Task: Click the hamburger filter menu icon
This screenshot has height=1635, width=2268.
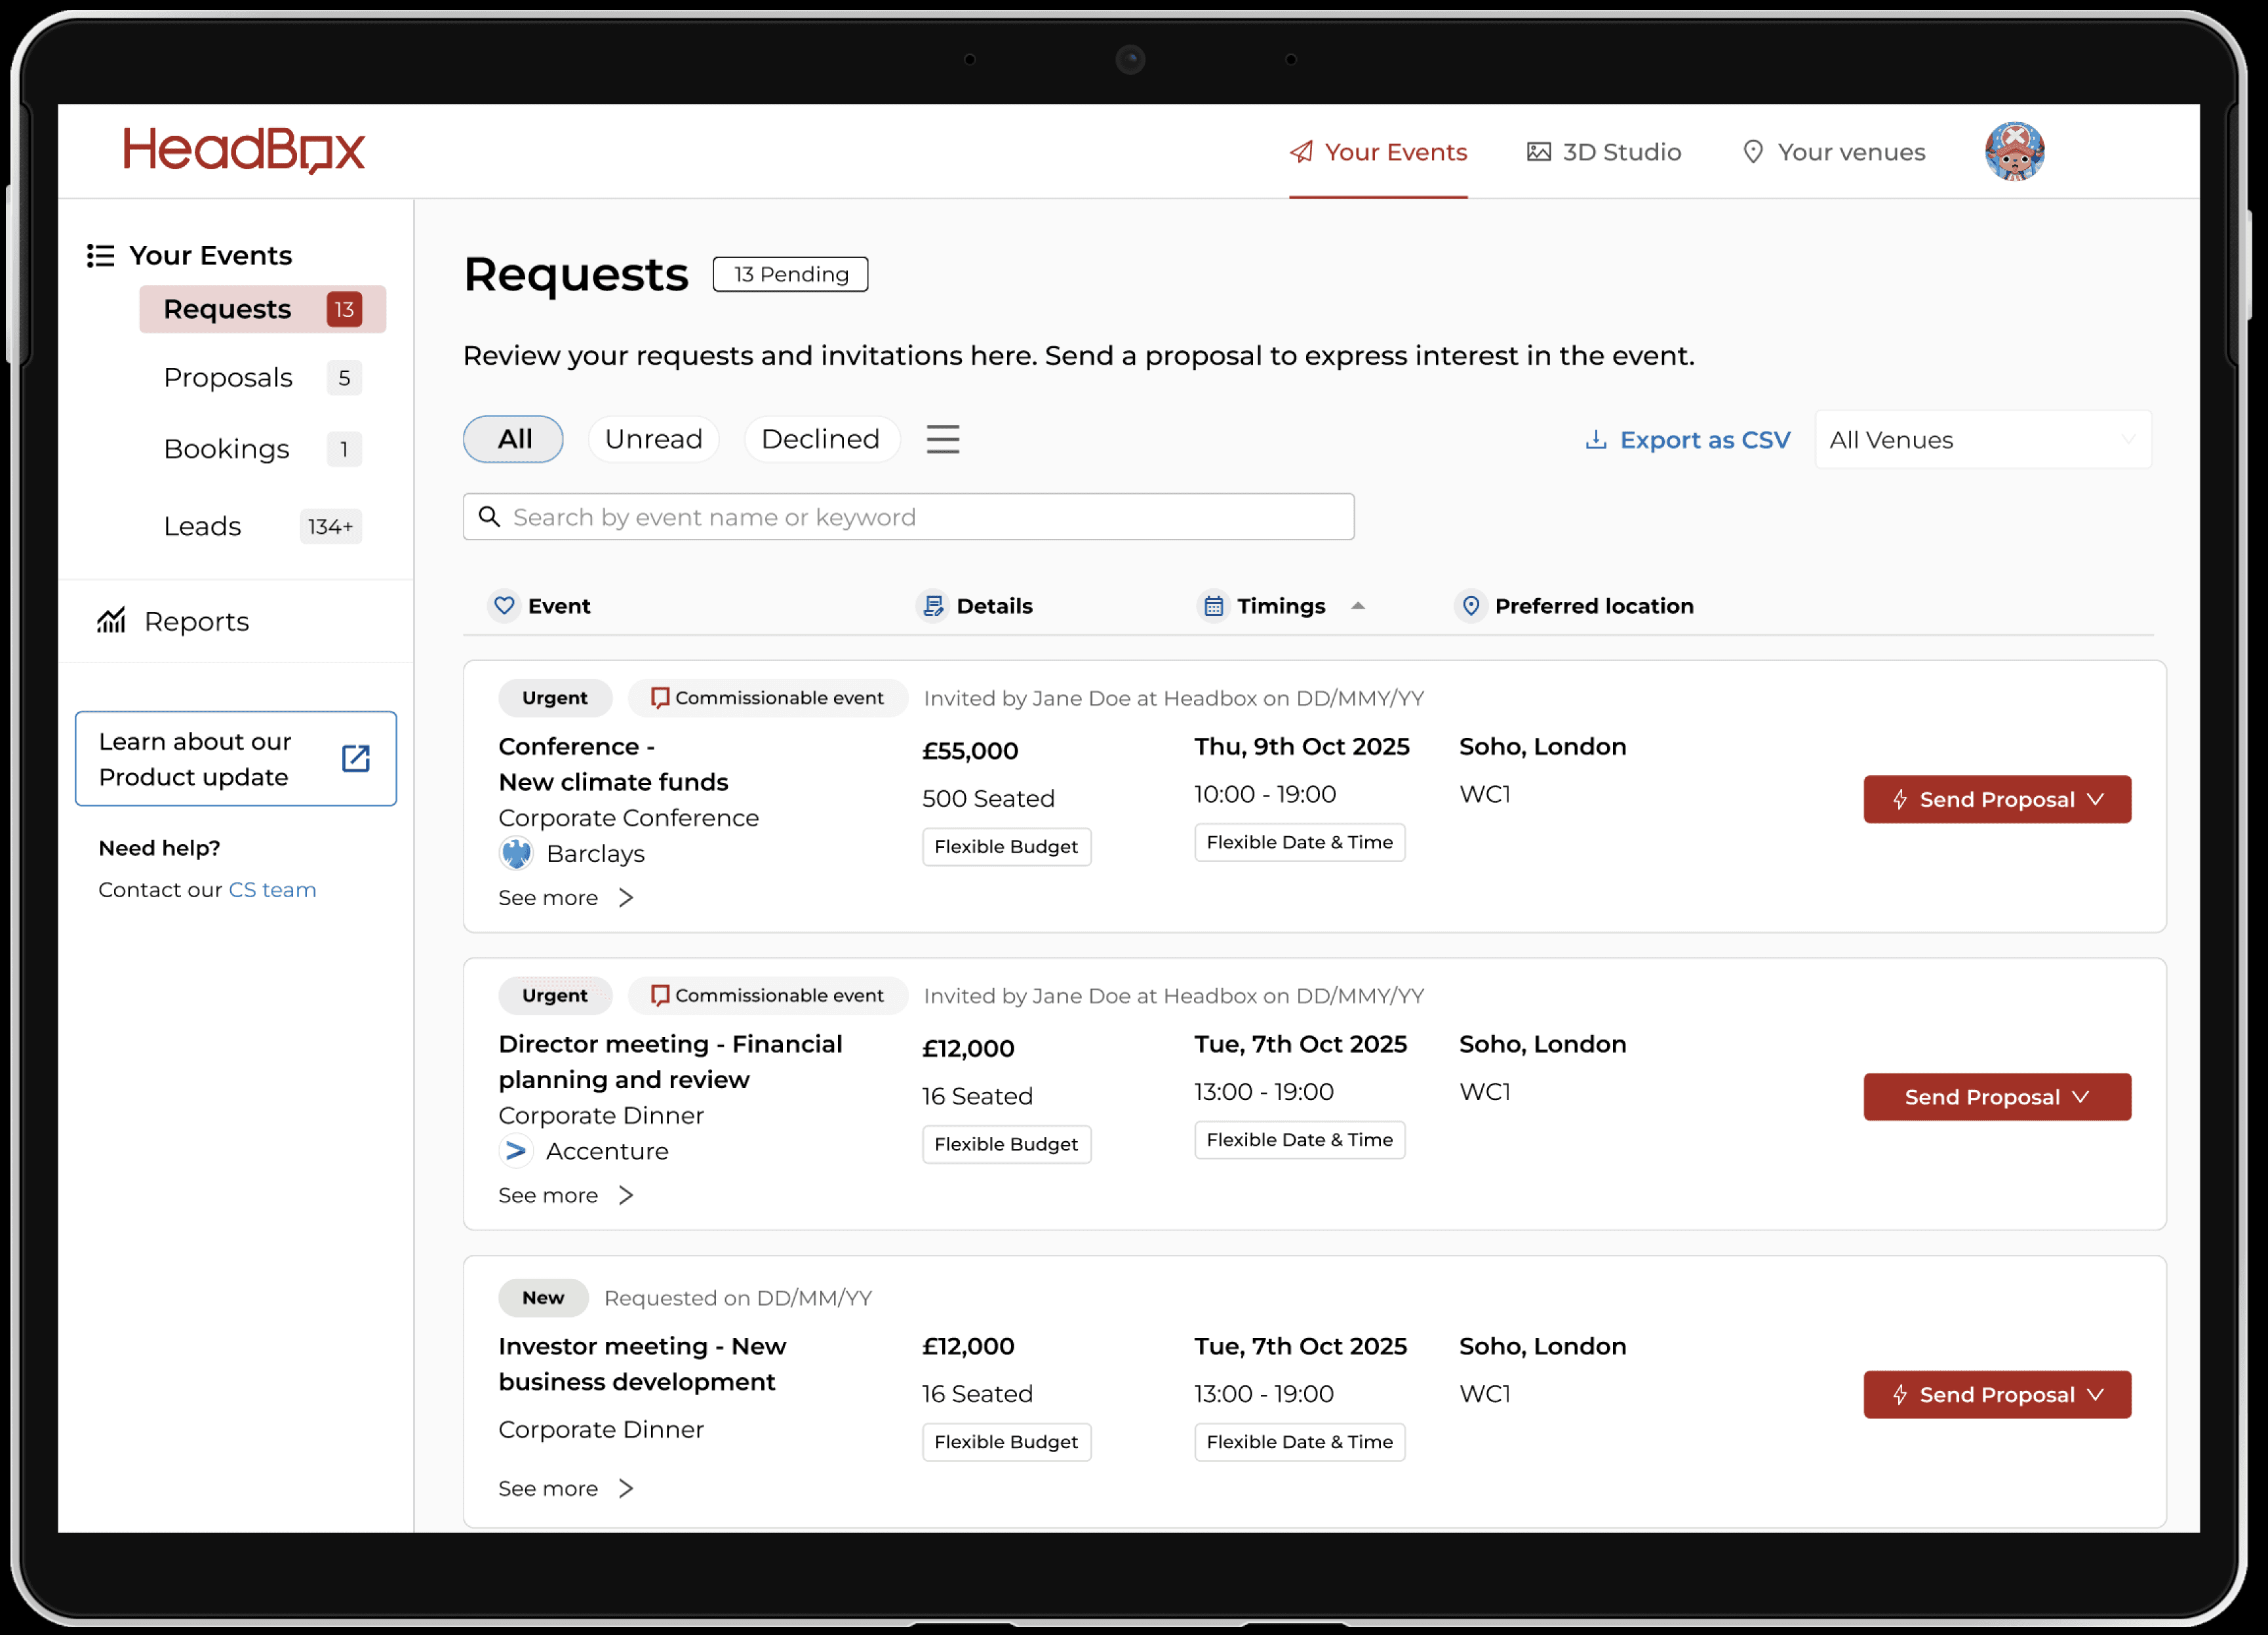Action: (x=942, y=439)
